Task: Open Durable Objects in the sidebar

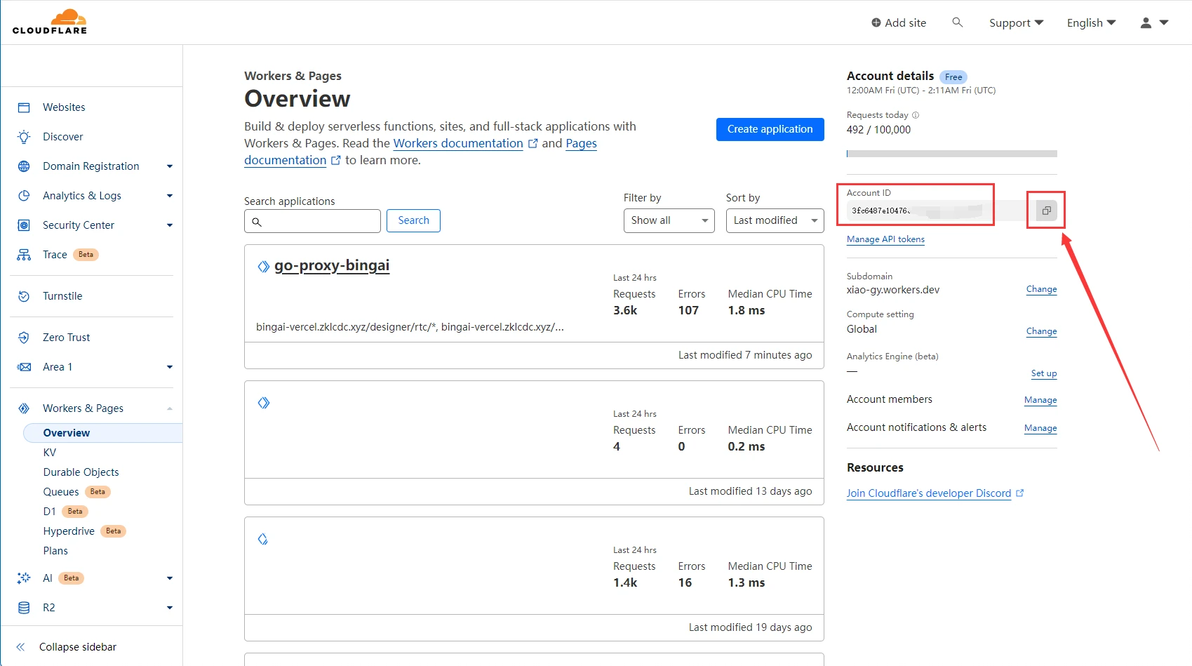Action: click(81, 472)
